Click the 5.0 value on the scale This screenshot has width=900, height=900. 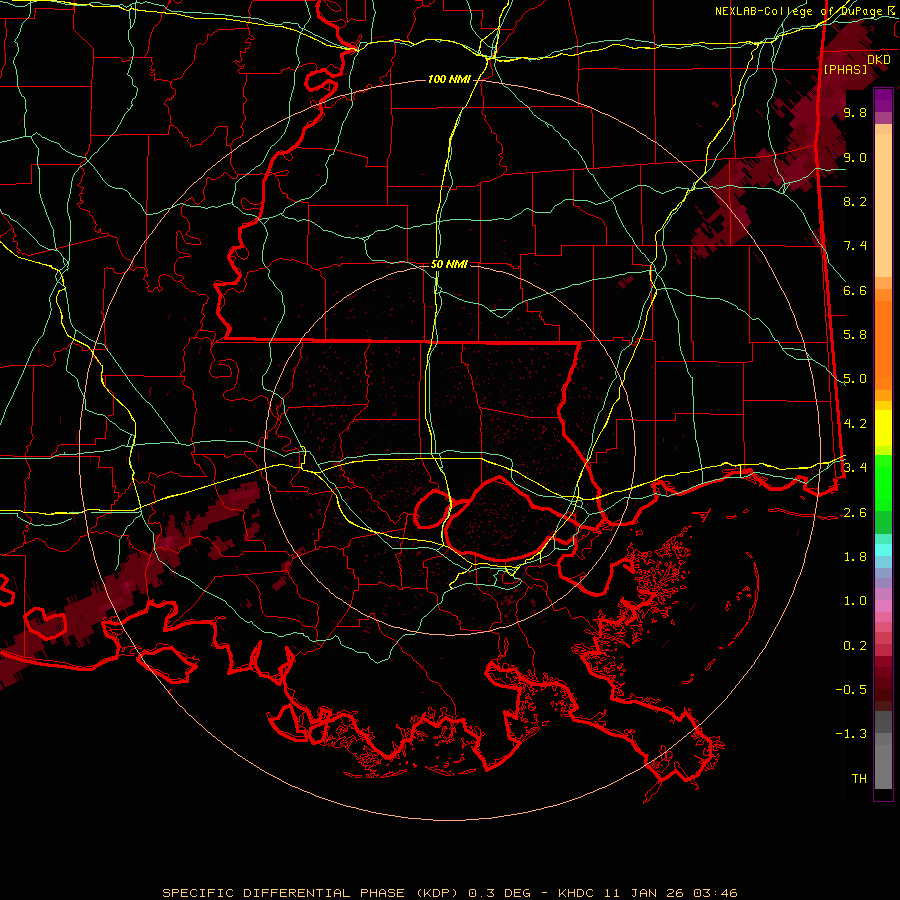[855, 379]
